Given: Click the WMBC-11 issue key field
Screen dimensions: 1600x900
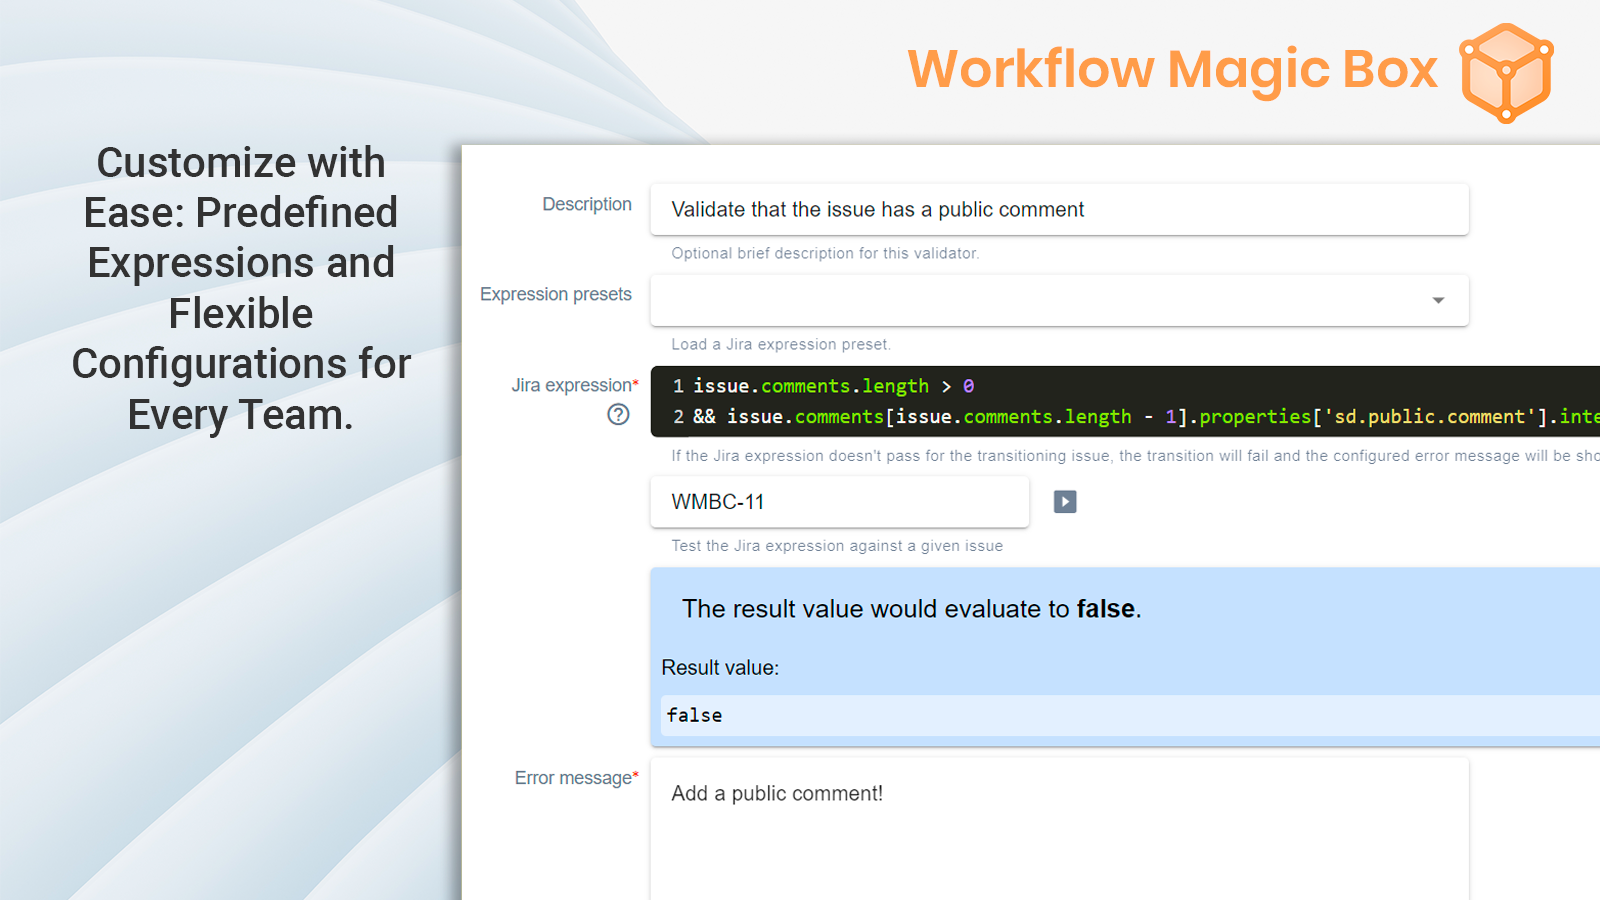Looking at the screenshot, I should point(838,502).
